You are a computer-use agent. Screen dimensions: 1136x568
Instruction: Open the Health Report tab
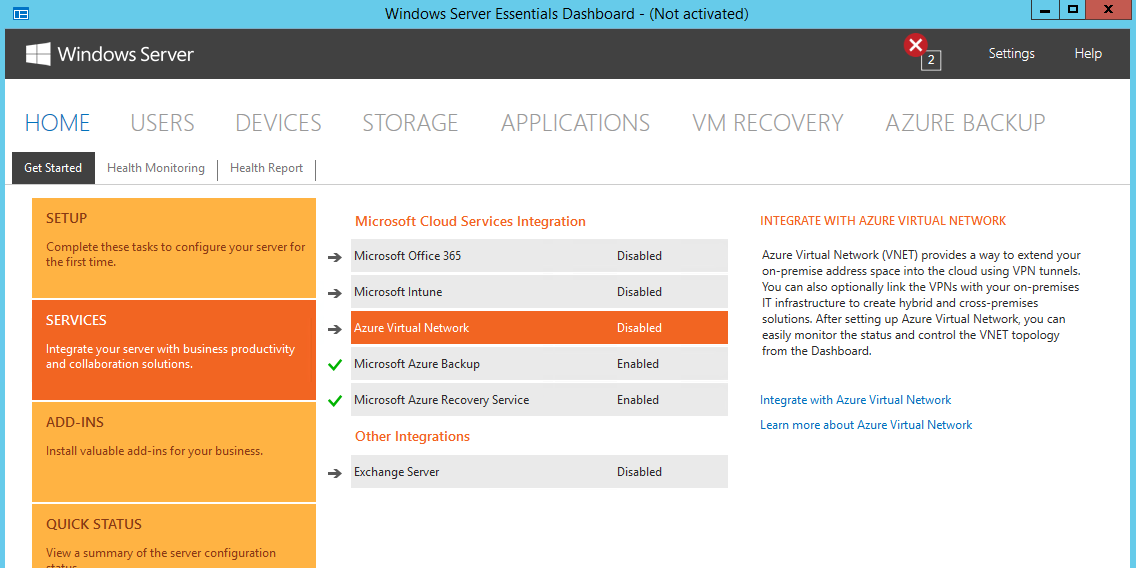point(267,168)
